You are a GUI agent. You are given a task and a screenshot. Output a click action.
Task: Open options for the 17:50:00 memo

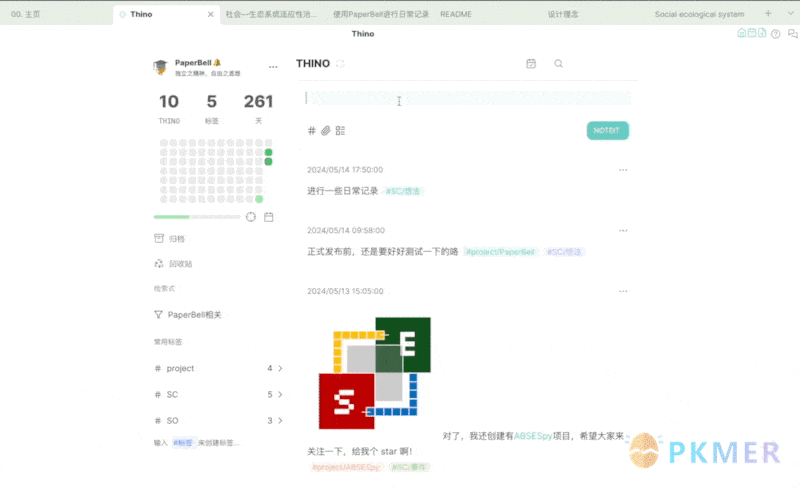623,170
